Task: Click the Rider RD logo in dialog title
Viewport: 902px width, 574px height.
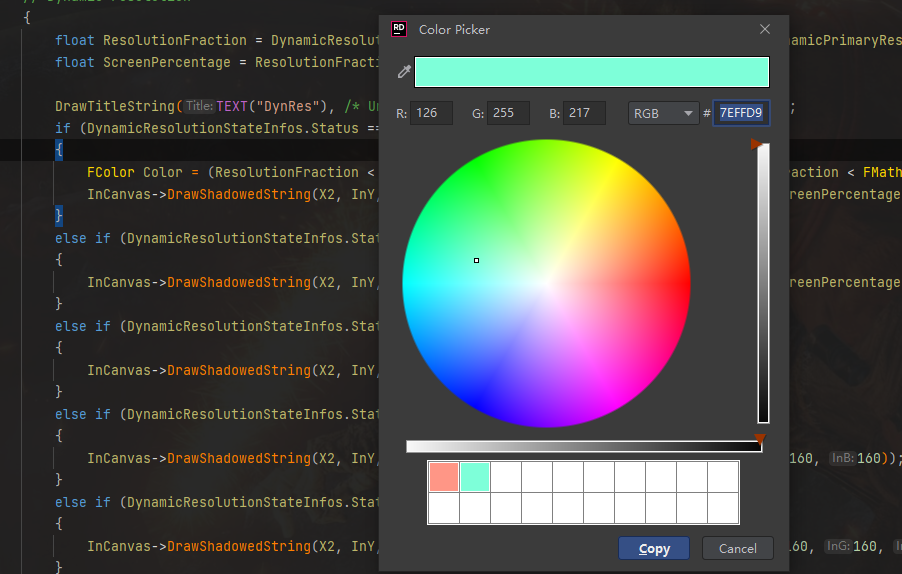Action: coord(399,29)
